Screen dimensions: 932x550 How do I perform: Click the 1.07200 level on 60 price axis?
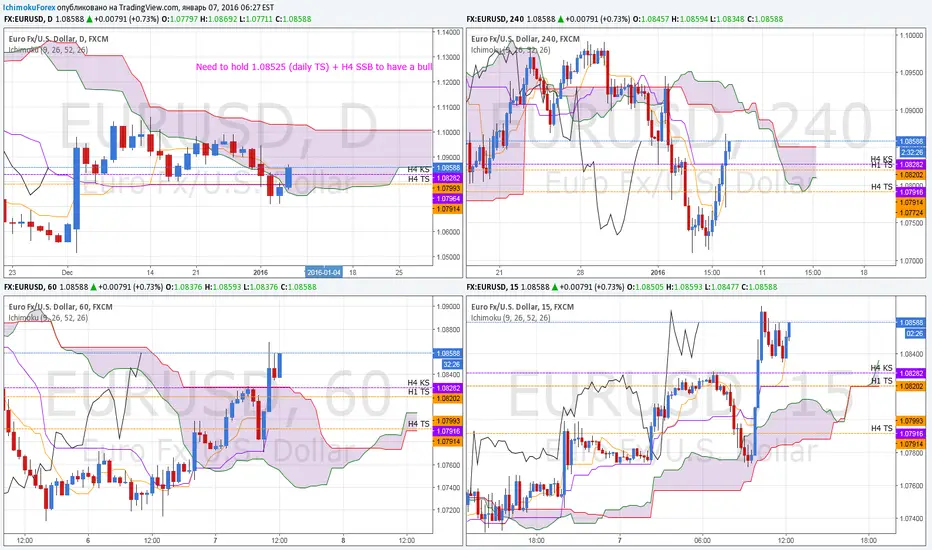pos(448,510)
